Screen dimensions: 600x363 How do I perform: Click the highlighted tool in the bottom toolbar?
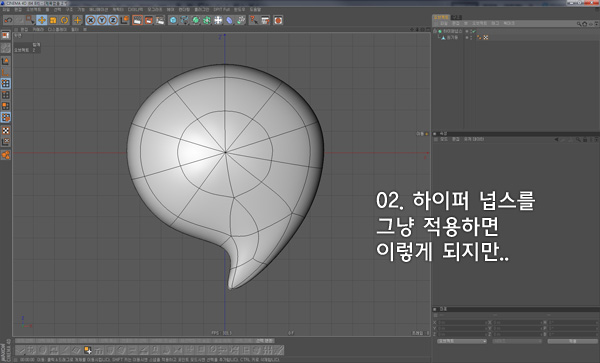[x=88, y=350]
